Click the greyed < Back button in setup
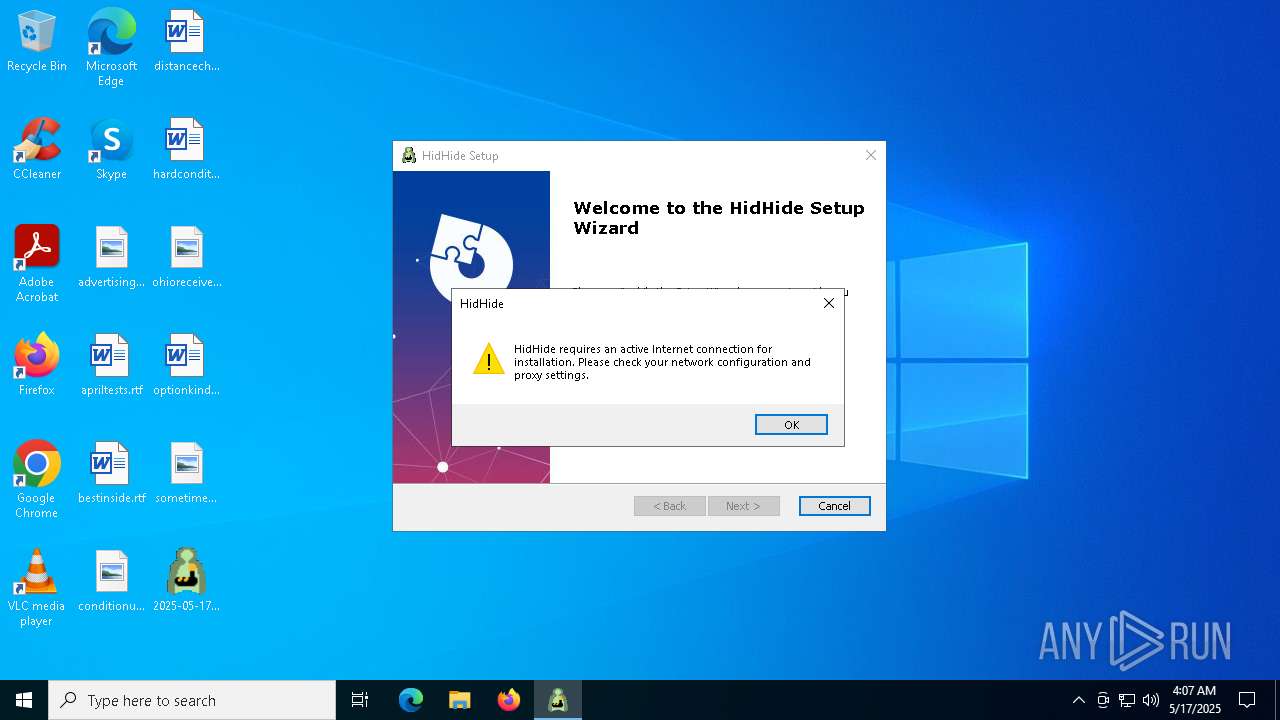1280x720 pixels. [669, 506]
